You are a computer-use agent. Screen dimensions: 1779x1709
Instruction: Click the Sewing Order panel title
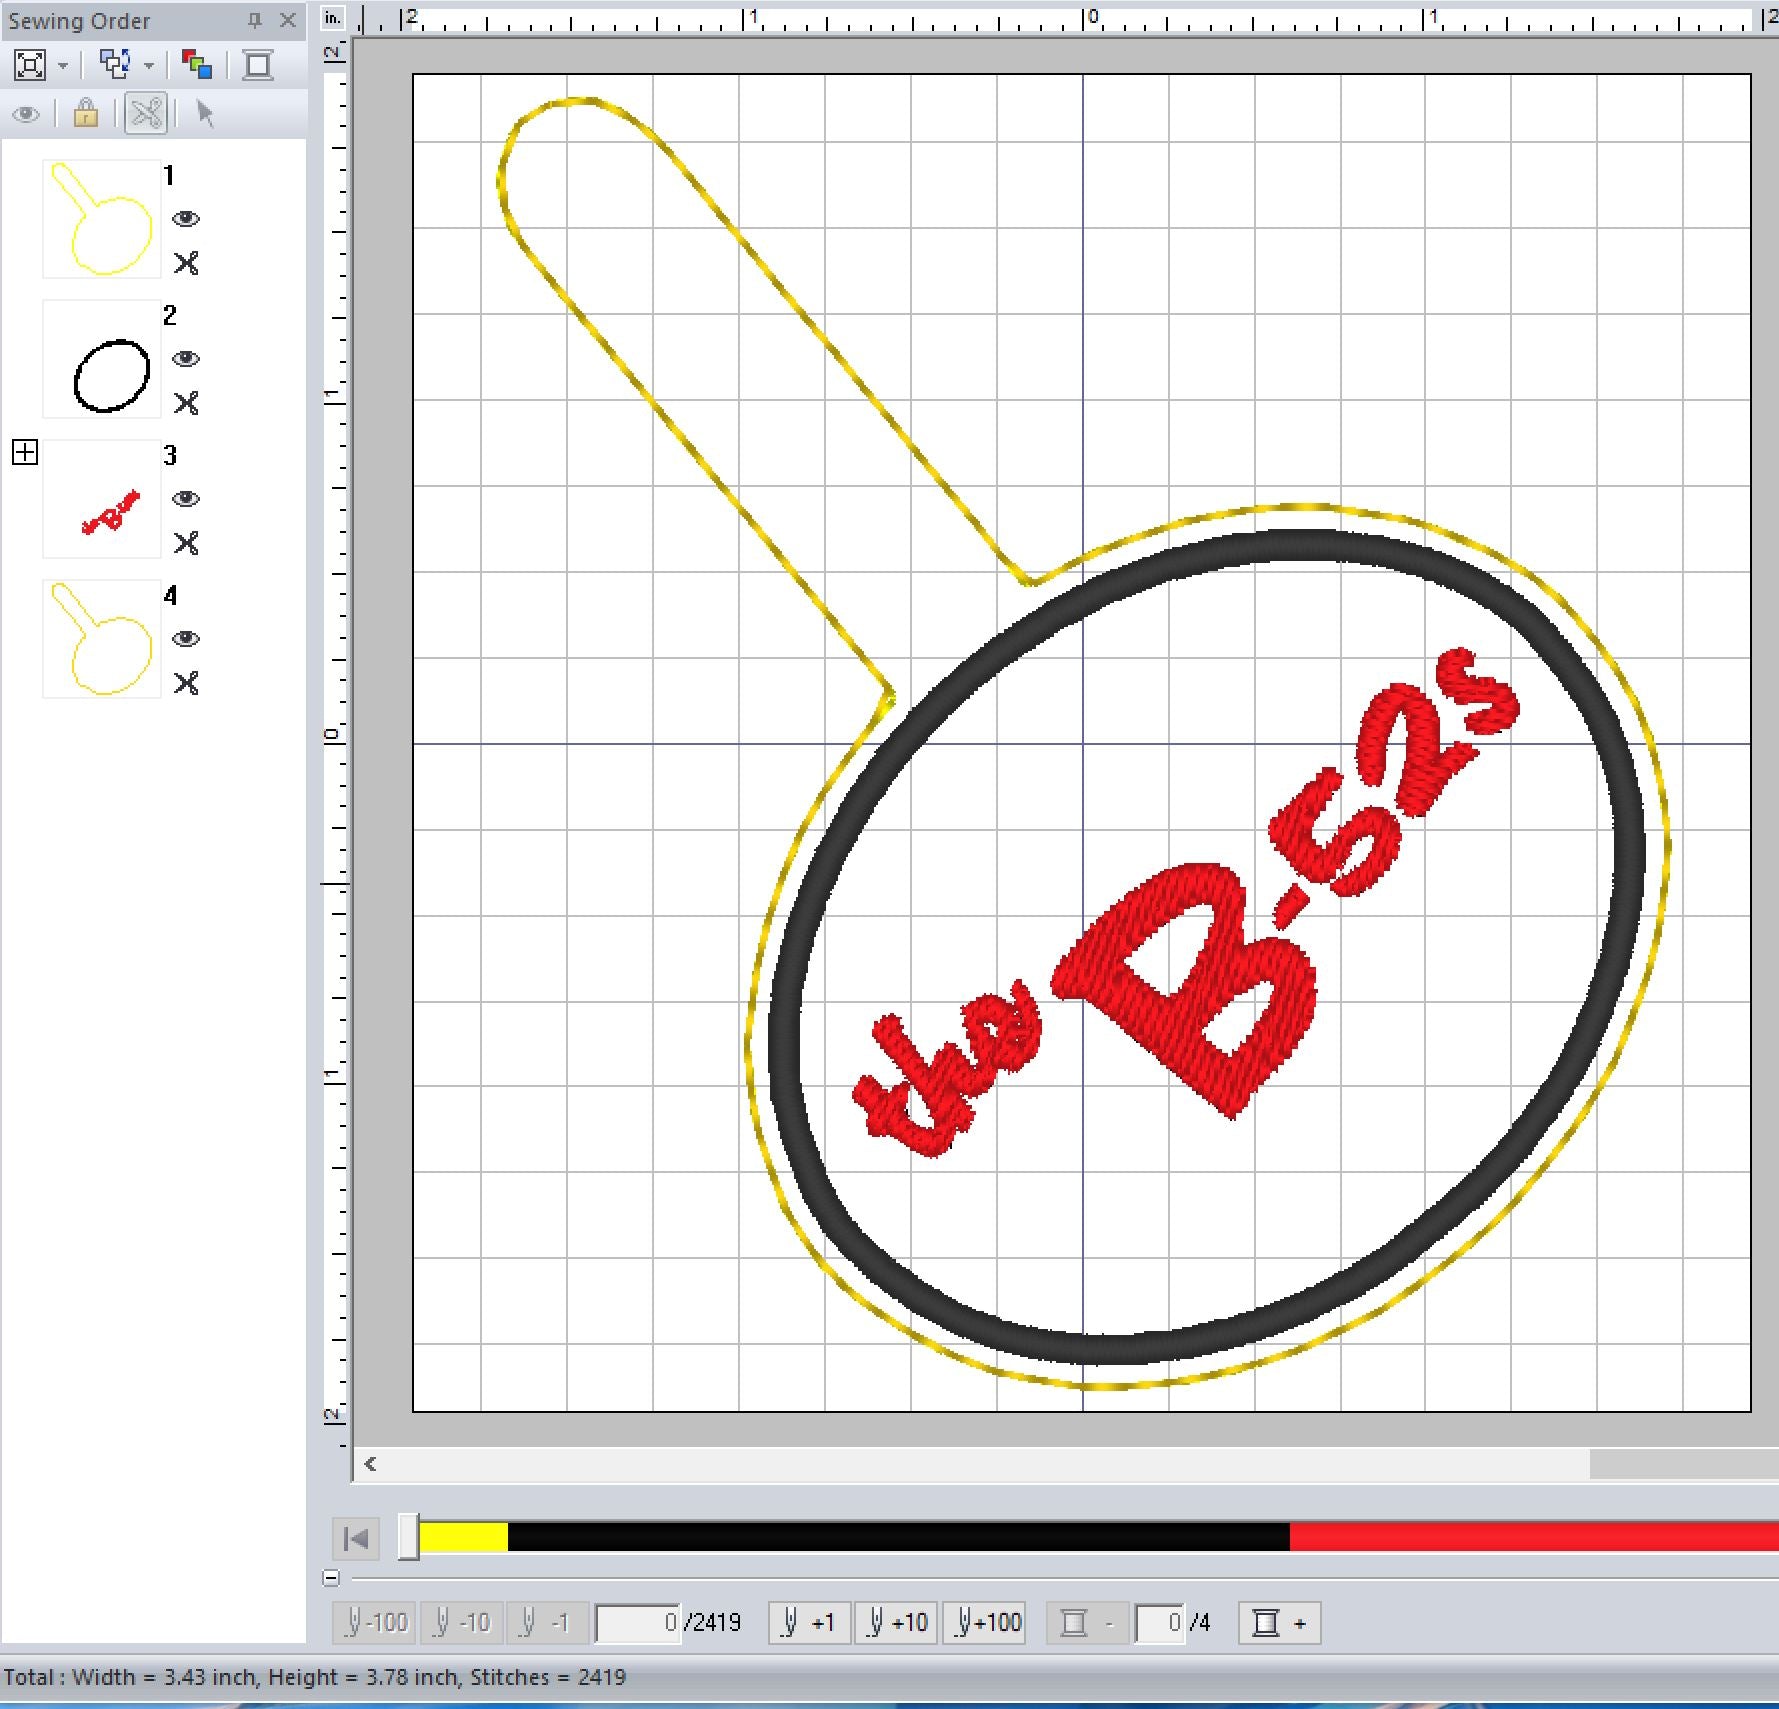click(79, 20)
